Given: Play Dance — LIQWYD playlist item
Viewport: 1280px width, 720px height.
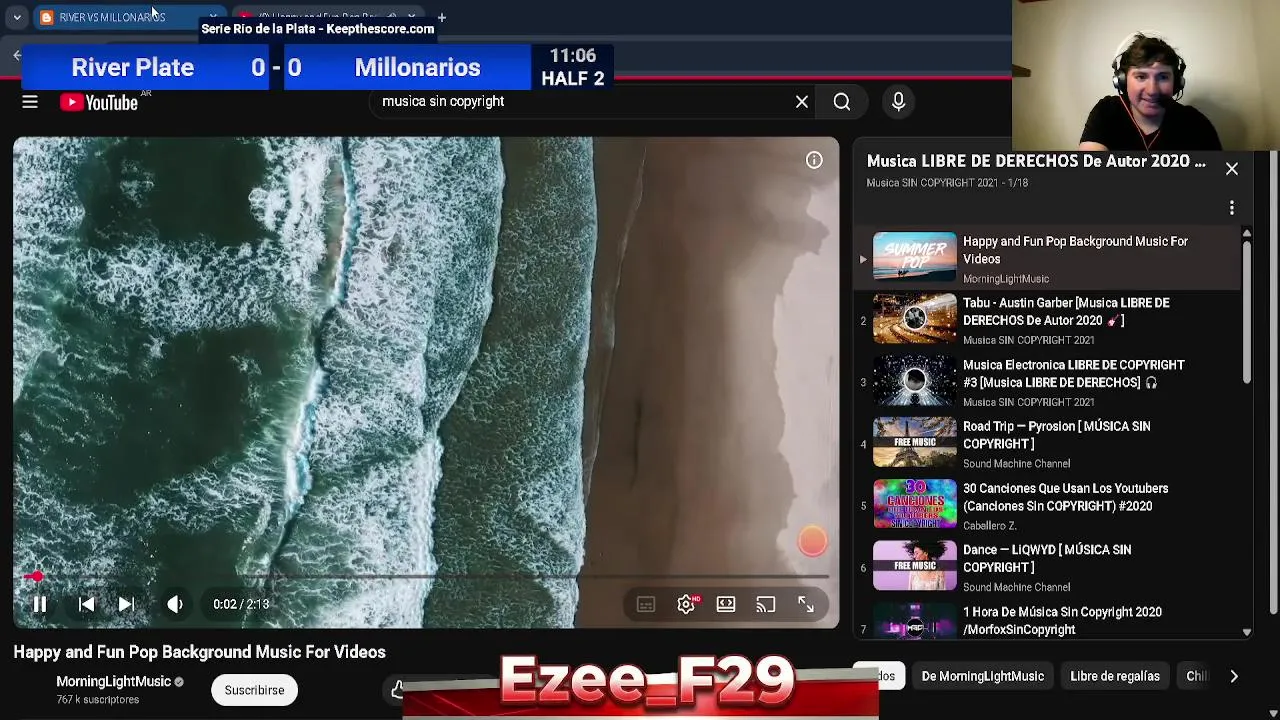Looking at the screenshot, I should tap(1047, 567).
